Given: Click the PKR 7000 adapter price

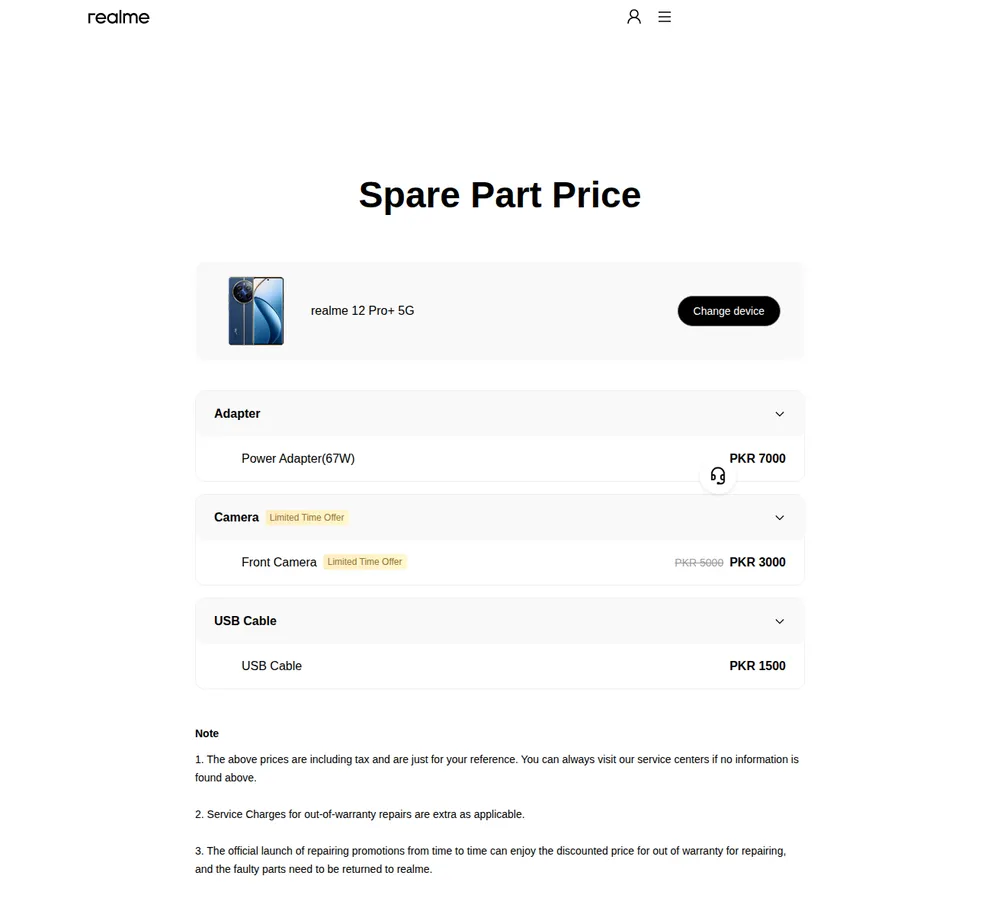Looking at the screenshot, I should click(758, 458).
